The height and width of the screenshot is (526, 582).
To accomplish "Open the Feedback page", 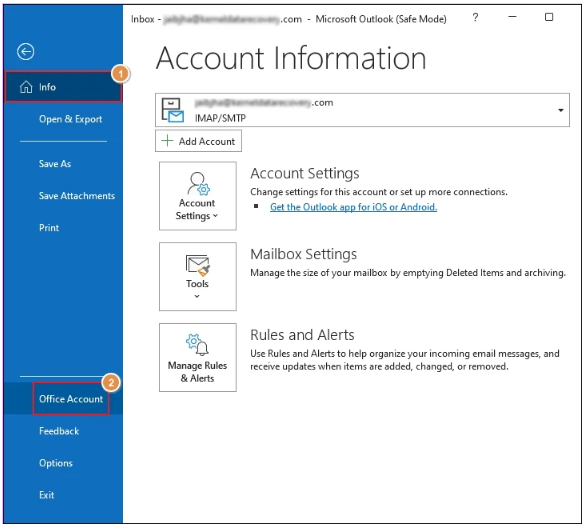I will pos(59,431).
